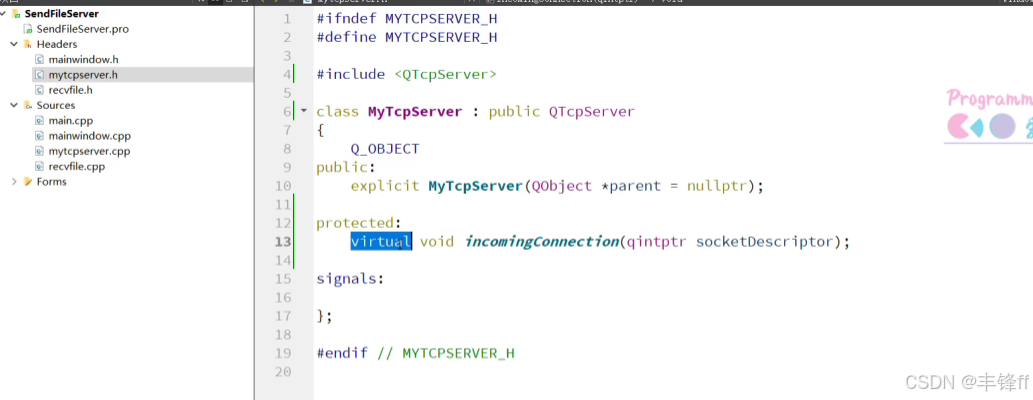Click 'class' keyword on line 6
Image resolution: width=1033 pixels, height=400 pixels.
pyautogui.click(x=337, y=111)
